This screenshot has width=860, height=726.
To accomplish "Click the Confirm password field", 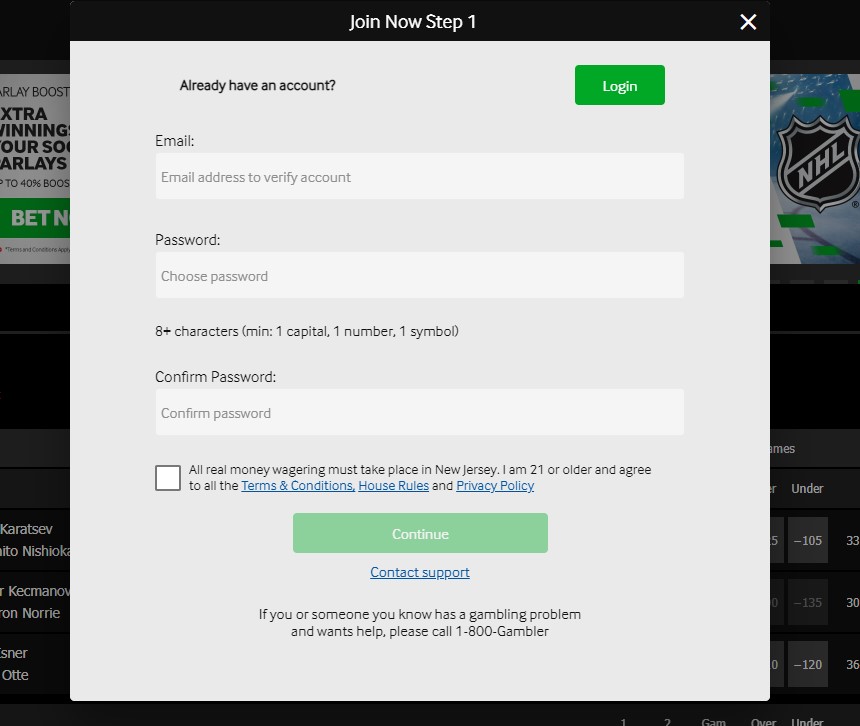I will coord(420,412).
